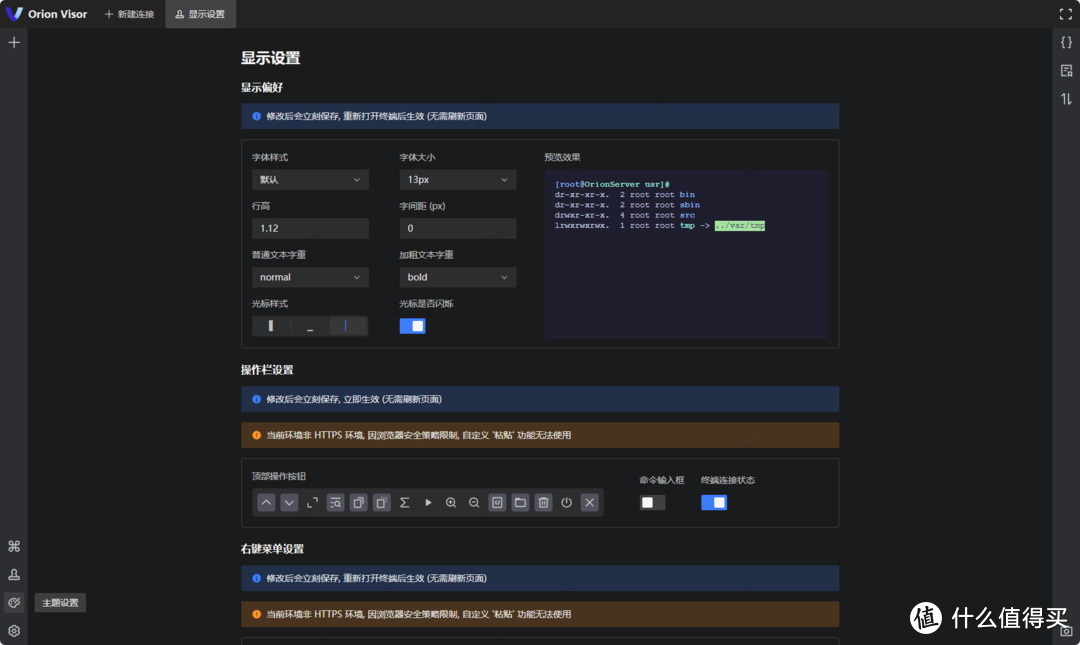
Task: Open the bold font weight dropdown showing bold
Action: (x=458, y=277)
